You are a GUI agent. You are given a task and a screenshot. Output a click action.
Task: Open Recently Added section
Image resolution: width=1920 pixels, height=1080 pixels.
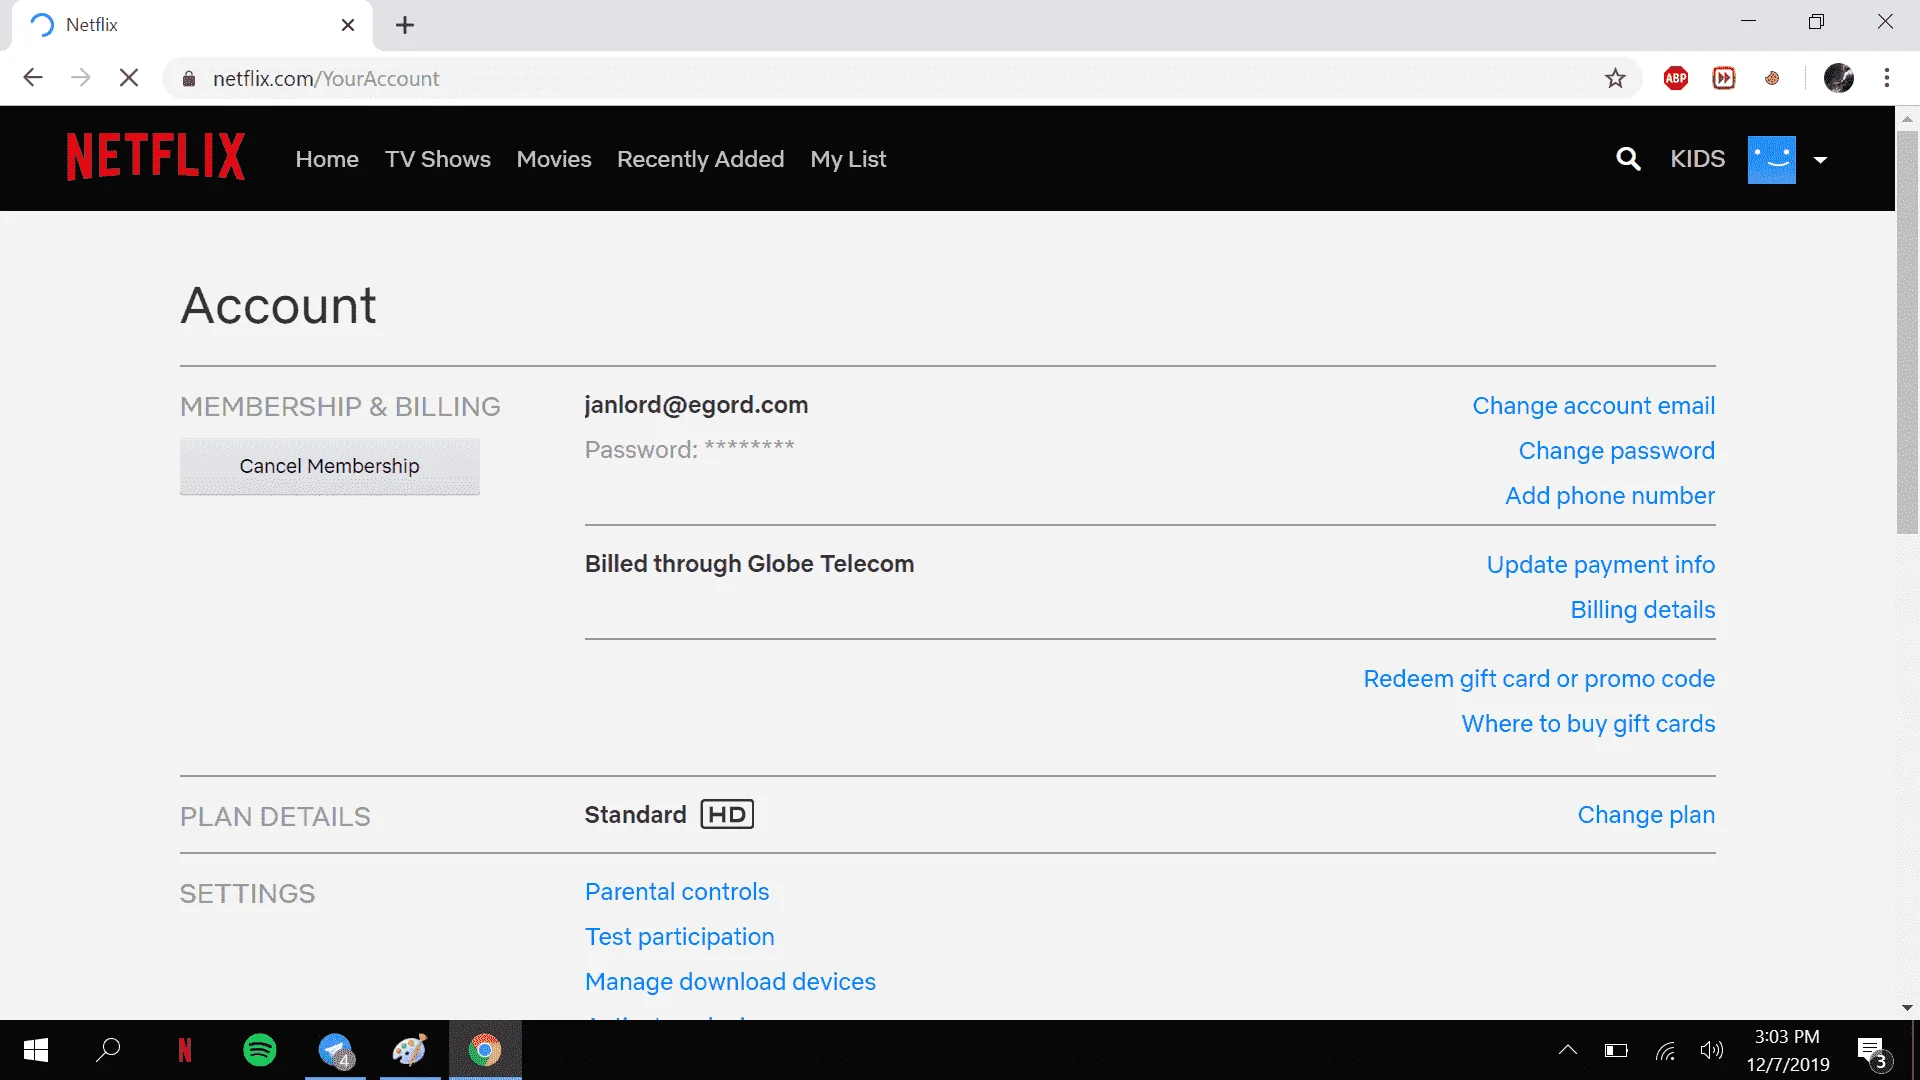(x=700, y=159)
